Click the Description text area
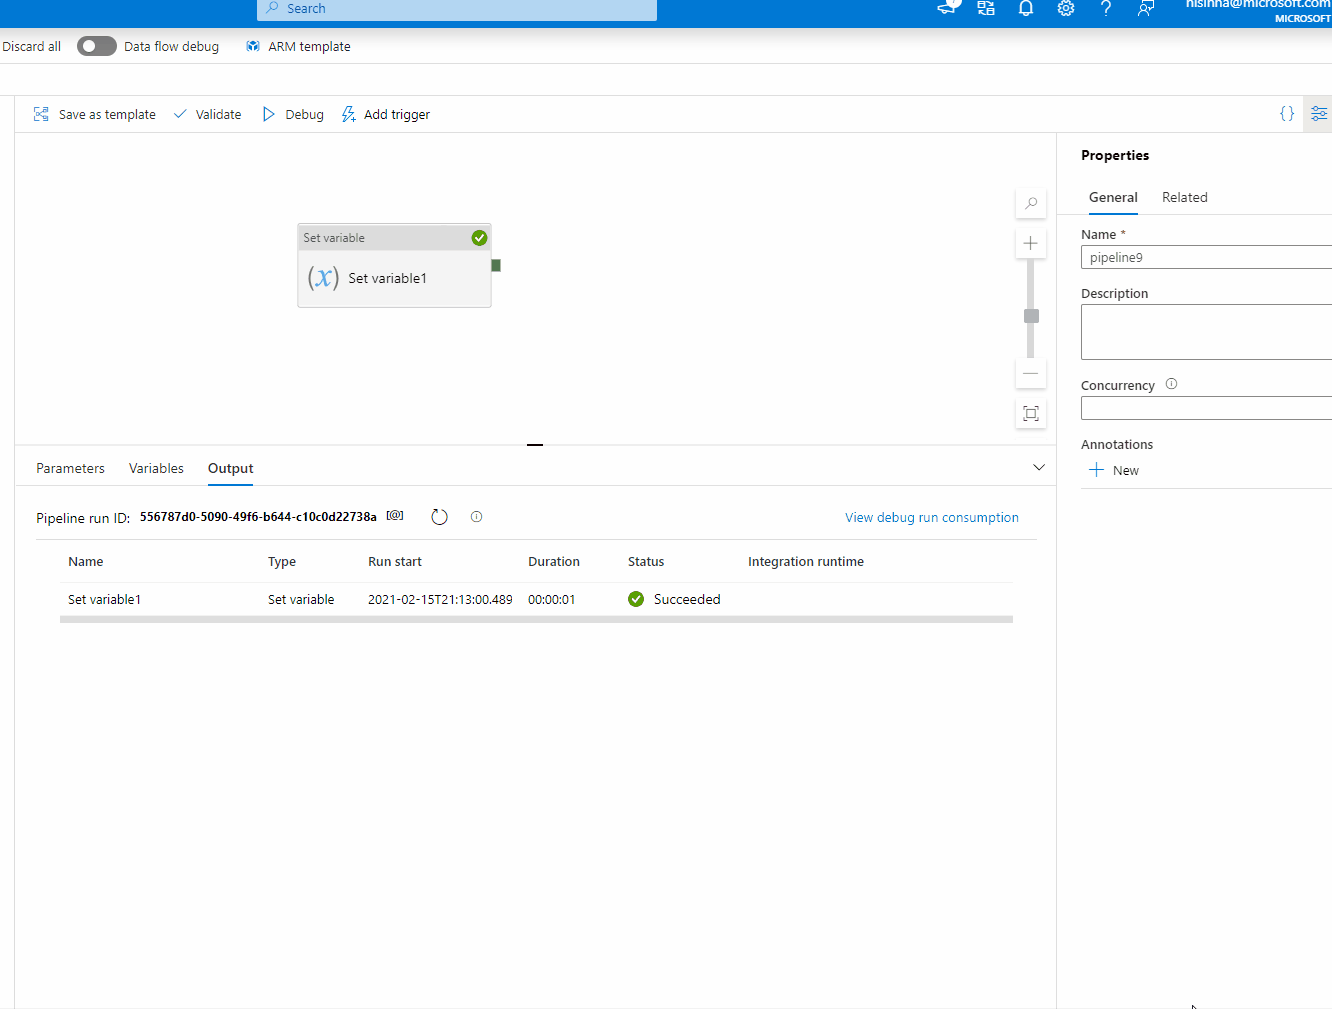The height and width of the screenshot is (1009, 1332). click(1207, 332)
